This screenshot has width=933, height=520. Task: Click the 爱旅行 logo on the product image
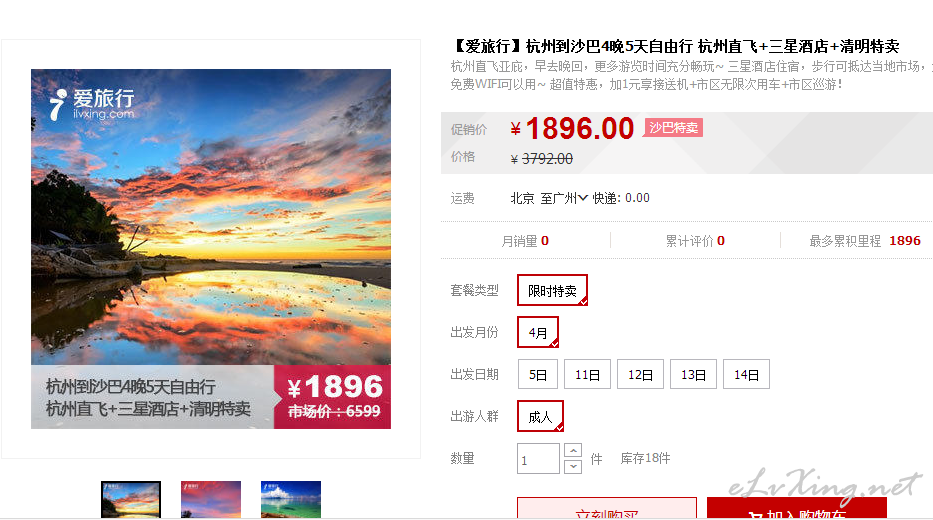tap(92, 104)
